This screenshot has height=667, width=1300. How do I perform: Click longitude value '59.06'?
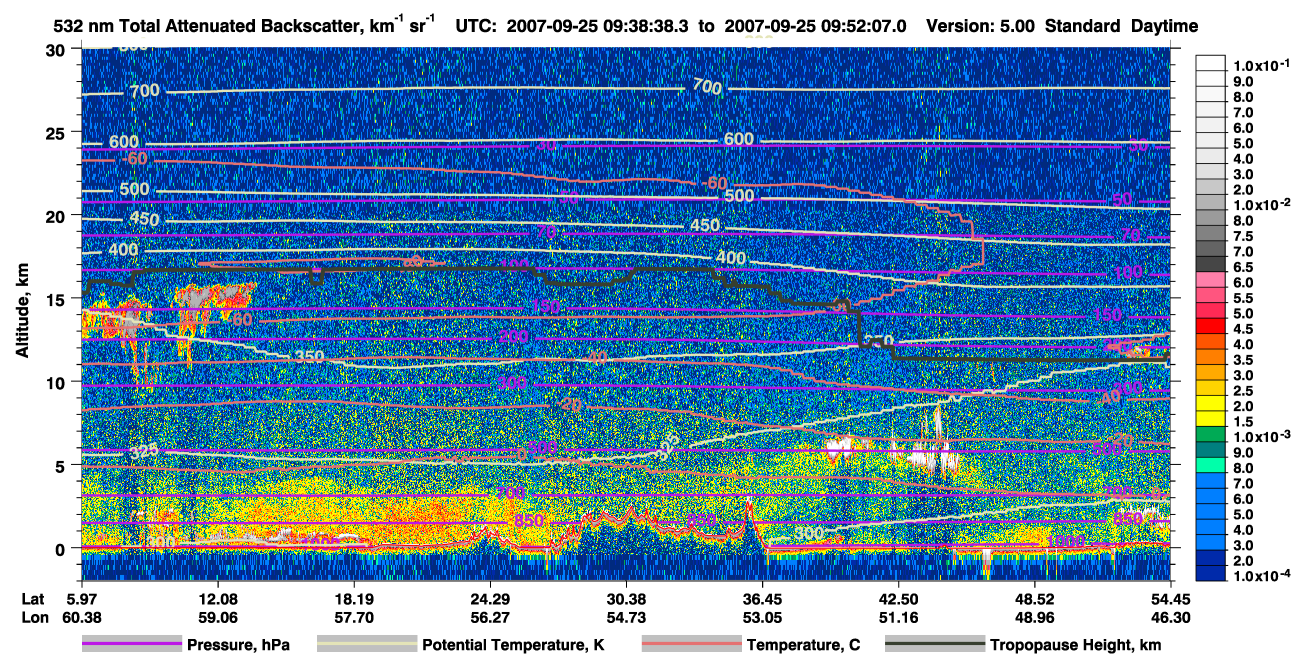click(217, 617)
